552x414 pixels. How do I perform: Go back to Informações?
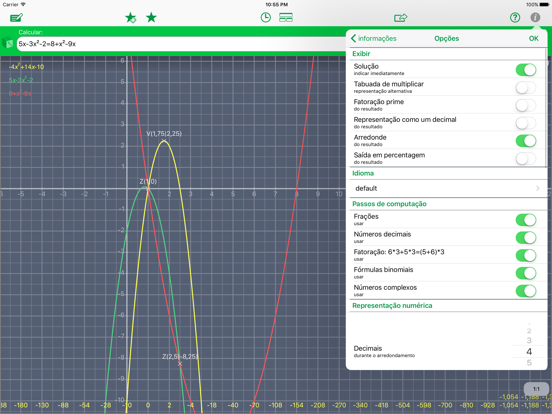point(374,38)
